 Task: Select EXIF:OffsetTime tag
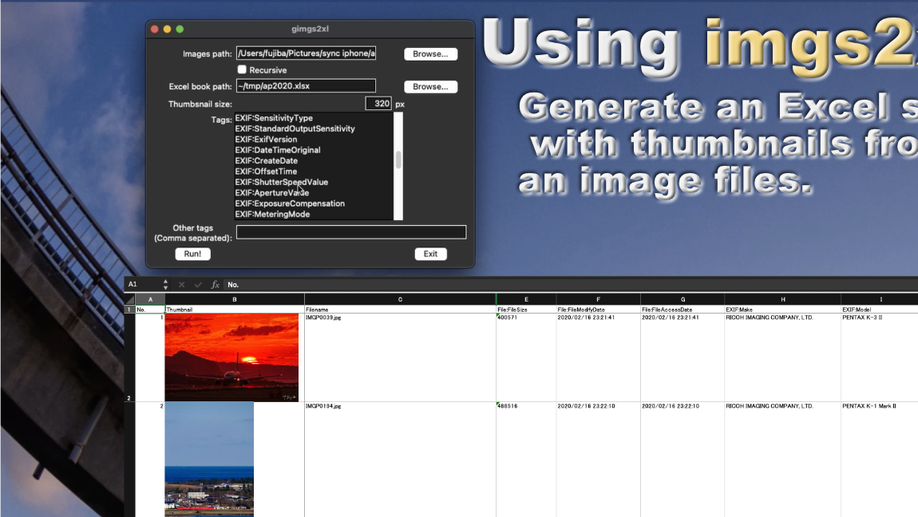(x=266, y=172)
